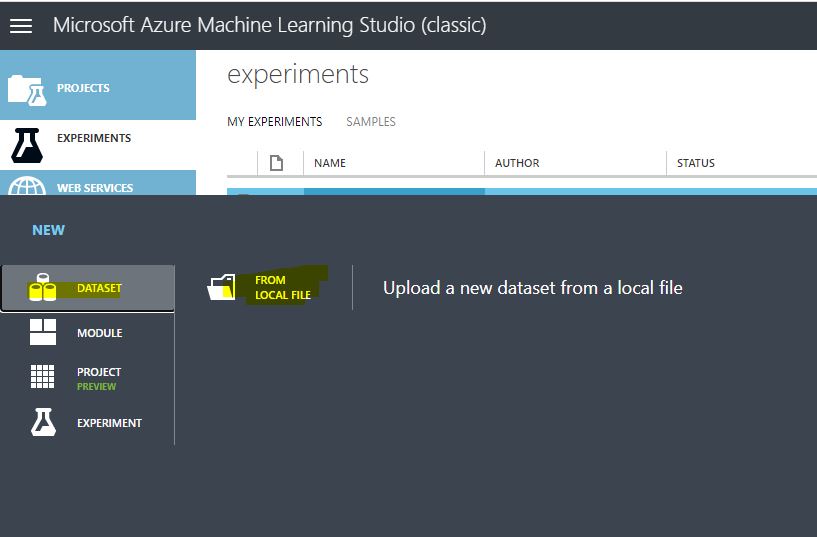
Task: Click the Experiments flask icon in sidebar
Action: pyautogui.click(x=27, y=145)
